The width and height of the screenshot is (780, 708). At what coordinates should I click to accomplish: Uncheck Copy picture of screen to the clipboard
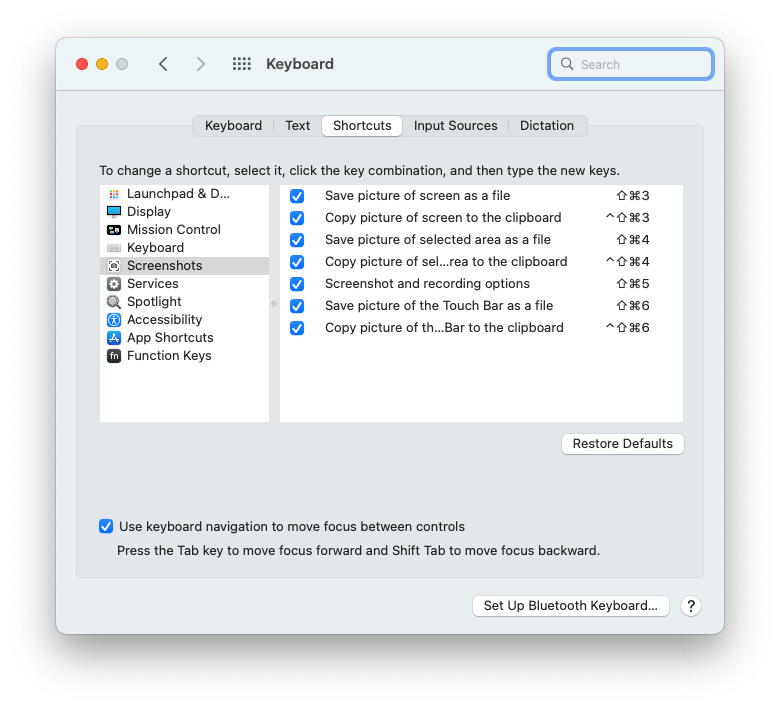(297, 218)
